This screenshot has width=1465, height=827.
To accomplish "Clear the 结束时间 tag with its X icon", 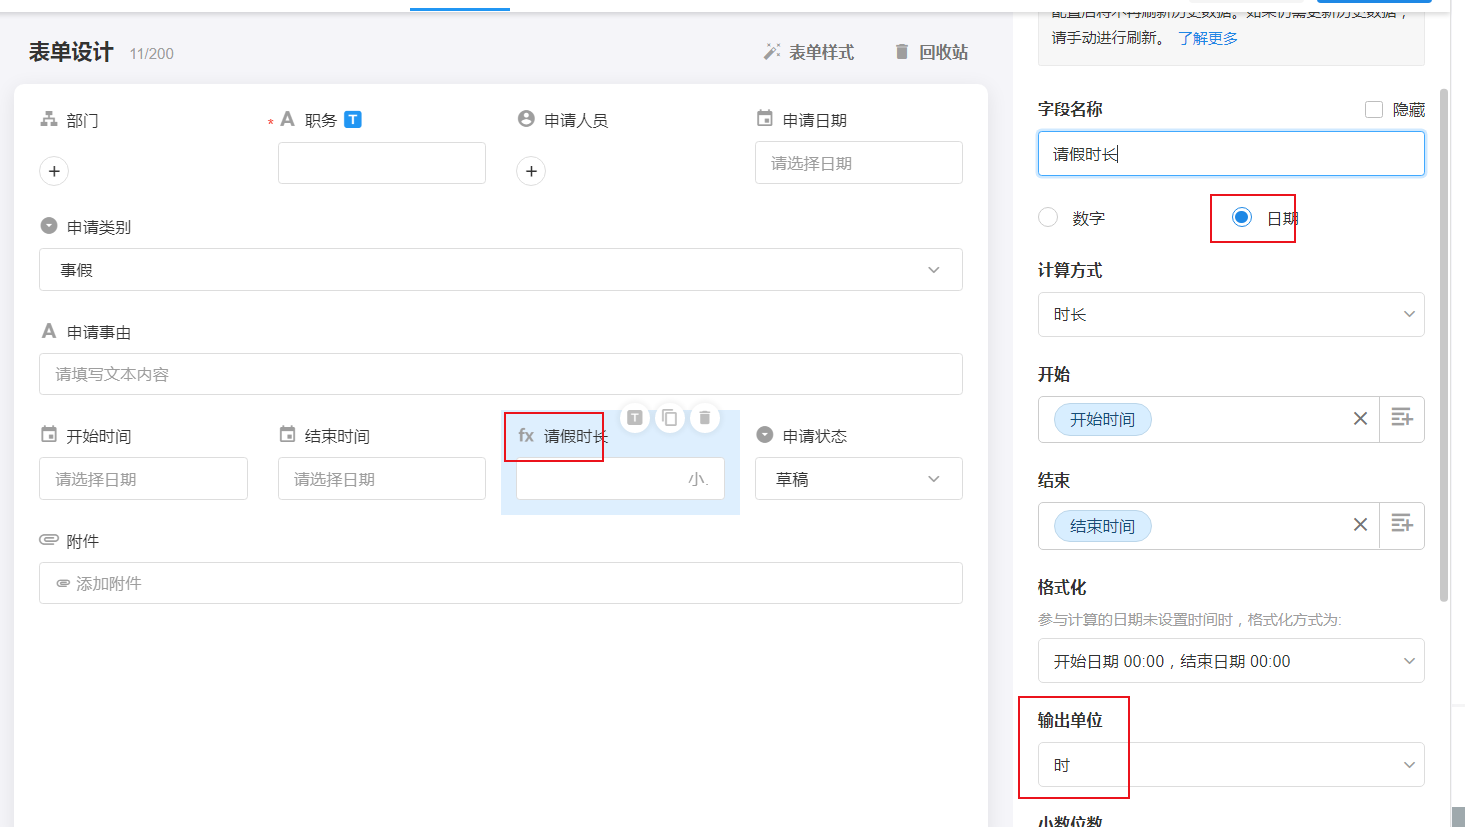I will tap(1360, 525).
